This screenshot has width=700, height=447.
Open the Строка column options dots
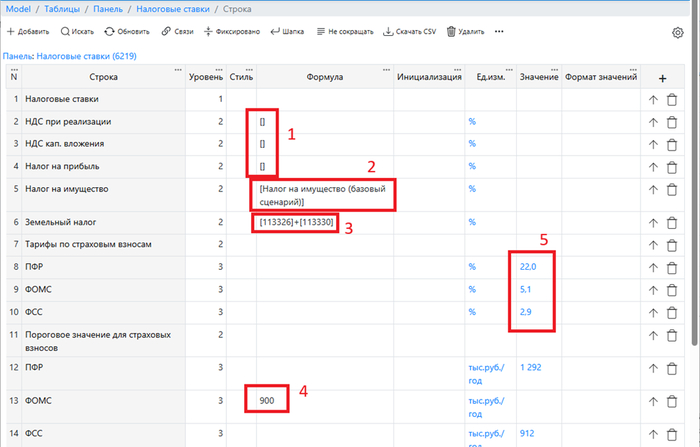pos(178,69)
